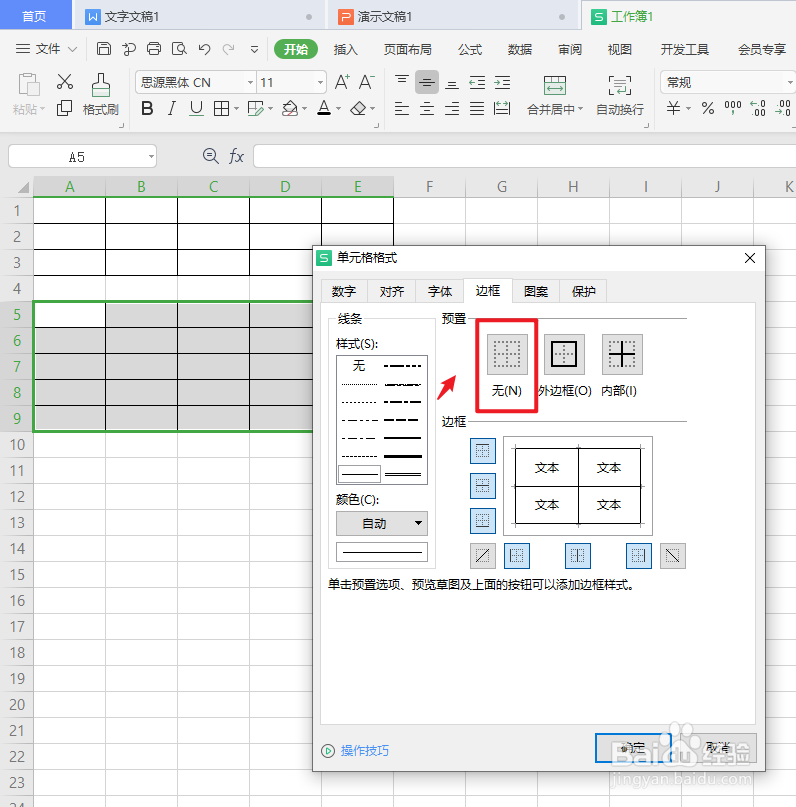Click the Auto Wrap (自动换行) icon
This screenshot has height=807, width=796.
620,85
